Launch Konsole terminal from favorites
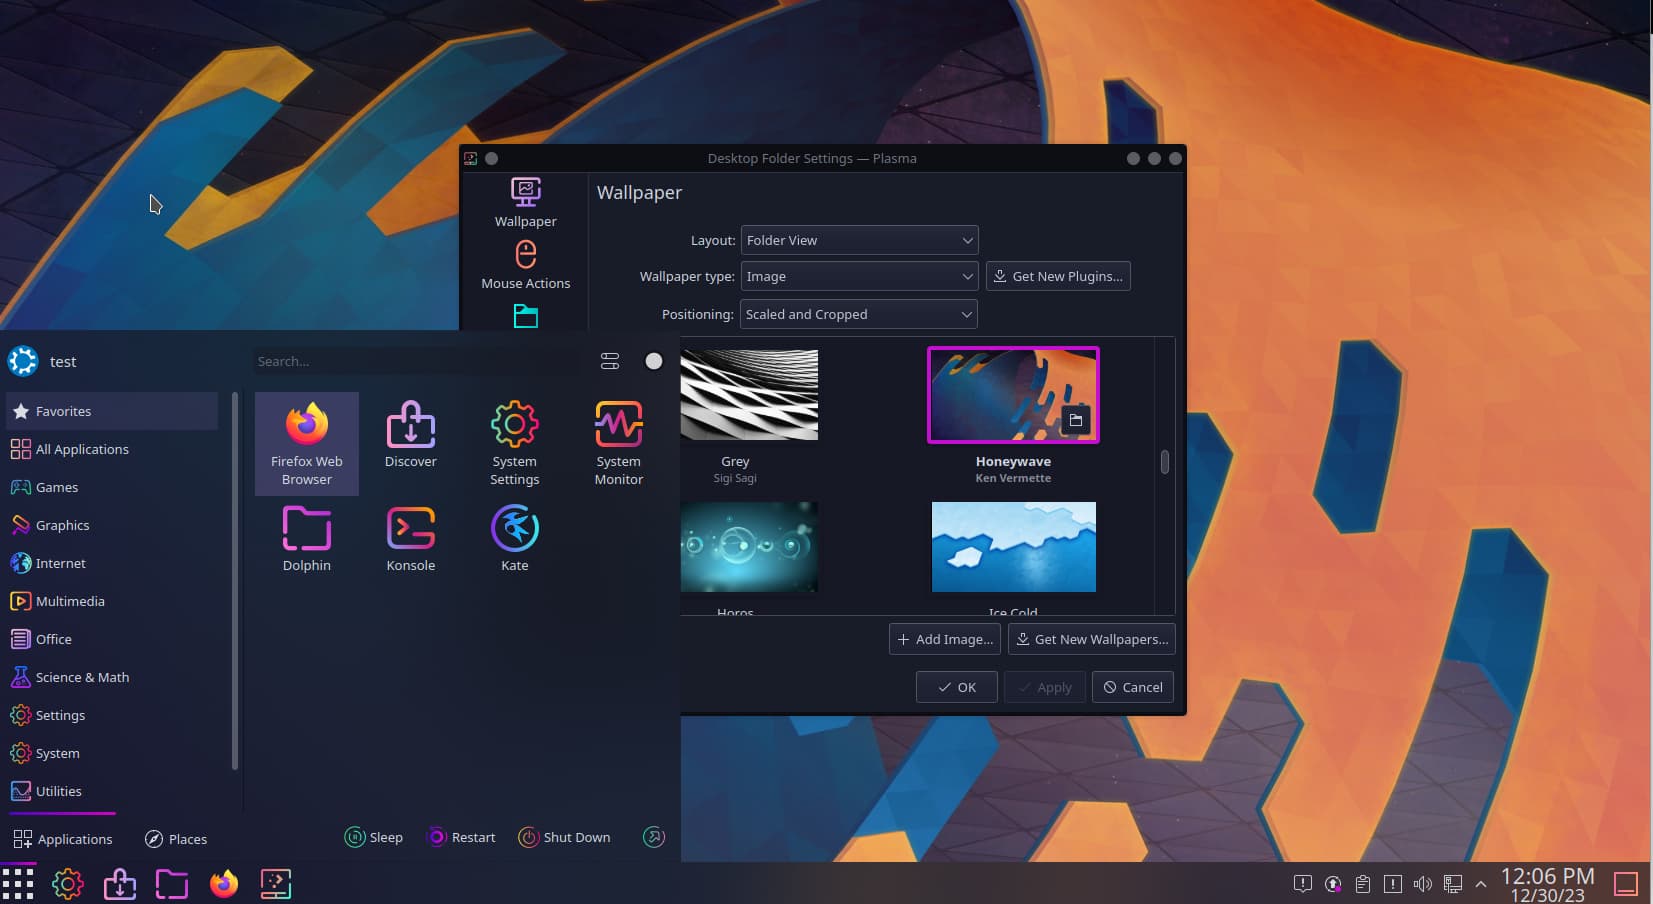The height and width of the screenshot is (904, 1653). tap(410, 539)
